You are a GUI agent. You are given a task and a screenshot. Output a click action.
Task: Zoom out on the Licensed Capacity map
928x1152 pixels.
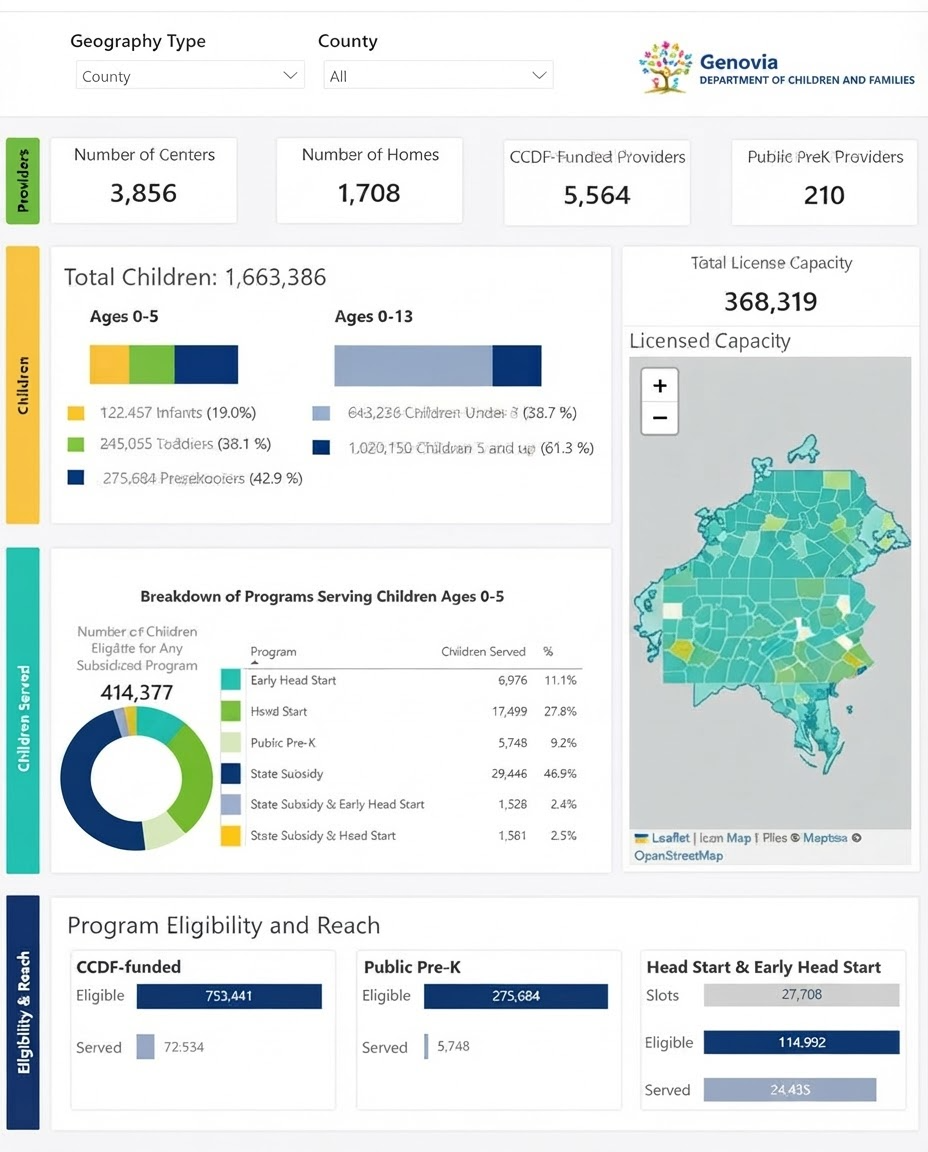(x=660, y=418)
